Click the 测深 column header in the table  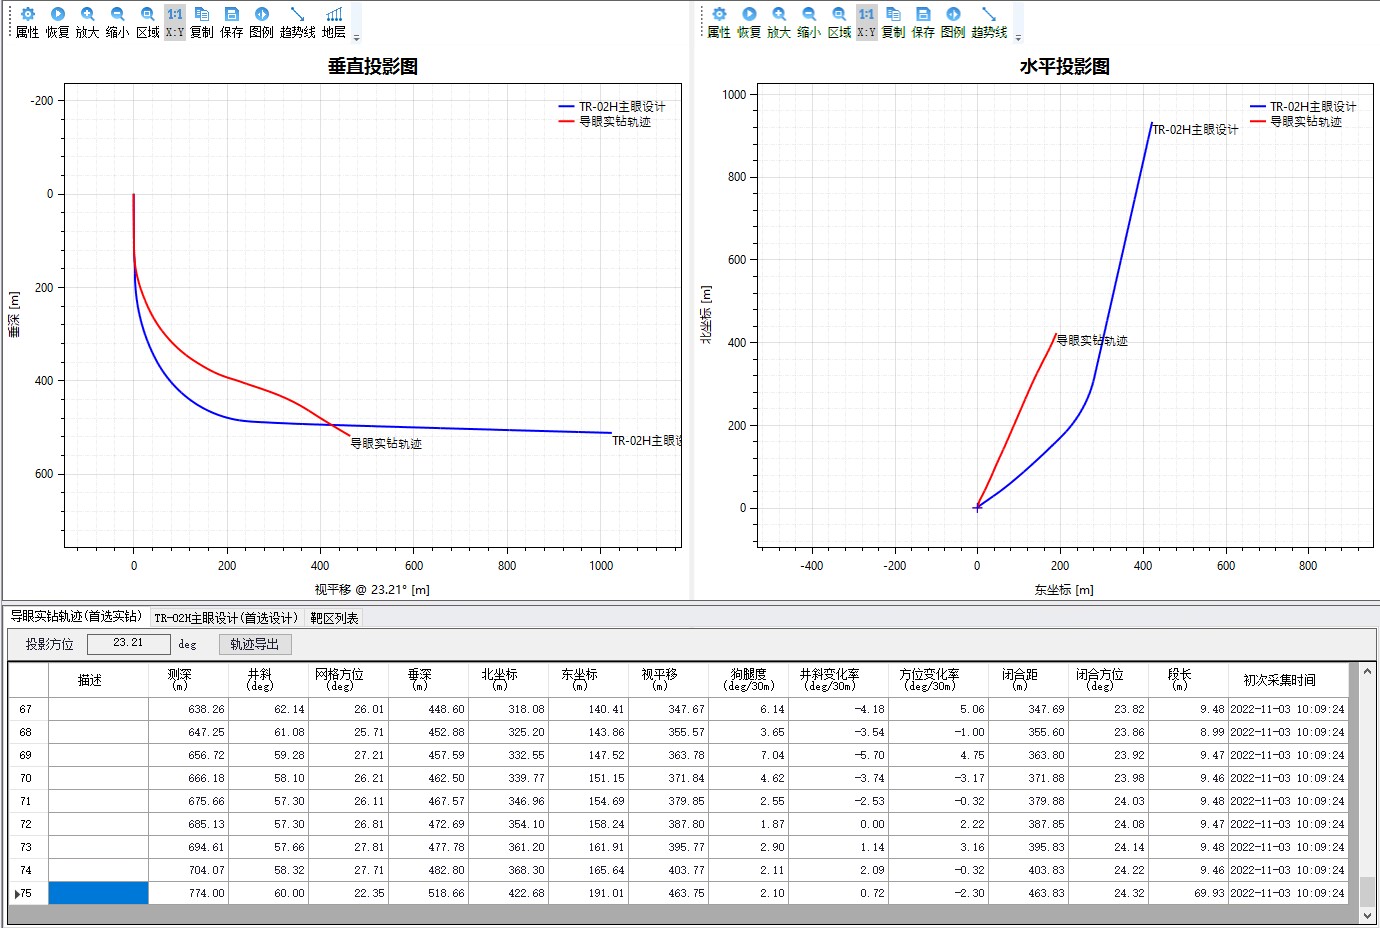click(x=179, y=680)
